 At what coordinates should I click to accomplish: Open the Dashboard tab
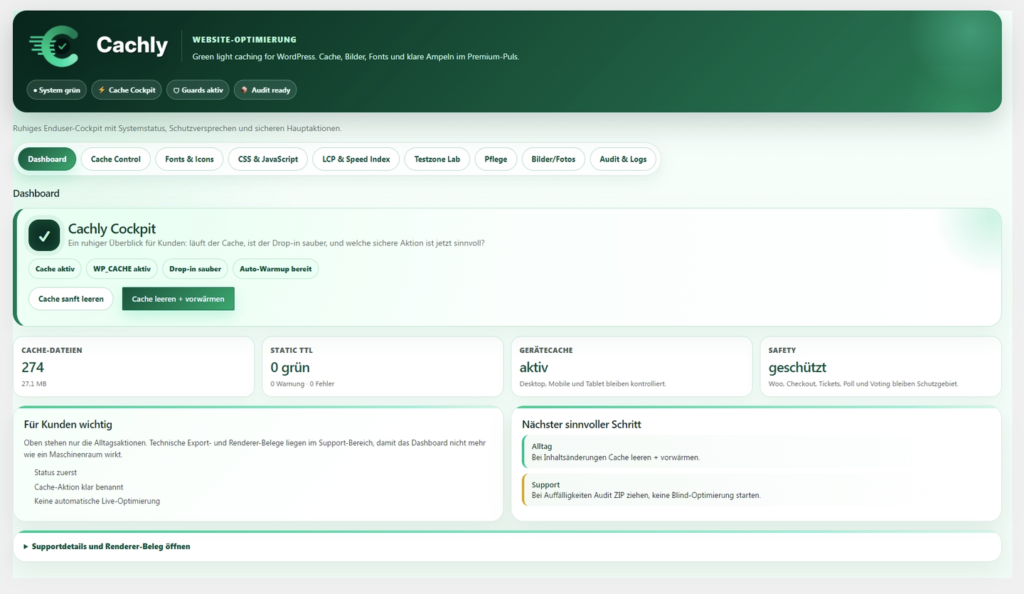click(x=47, y=159)
